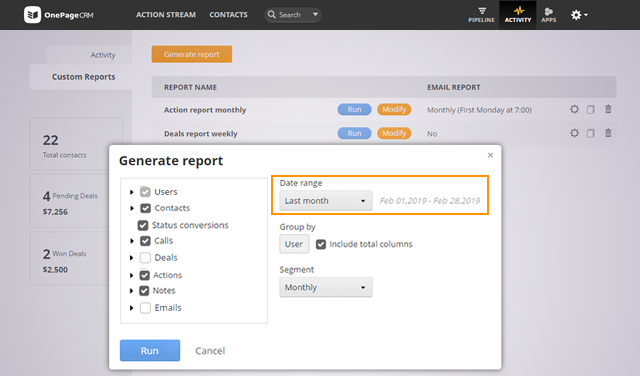Image resolution: width=640 pixels, height=376 pixels.
Task: Go to Contacts menu
Action: tap(228, 15)
